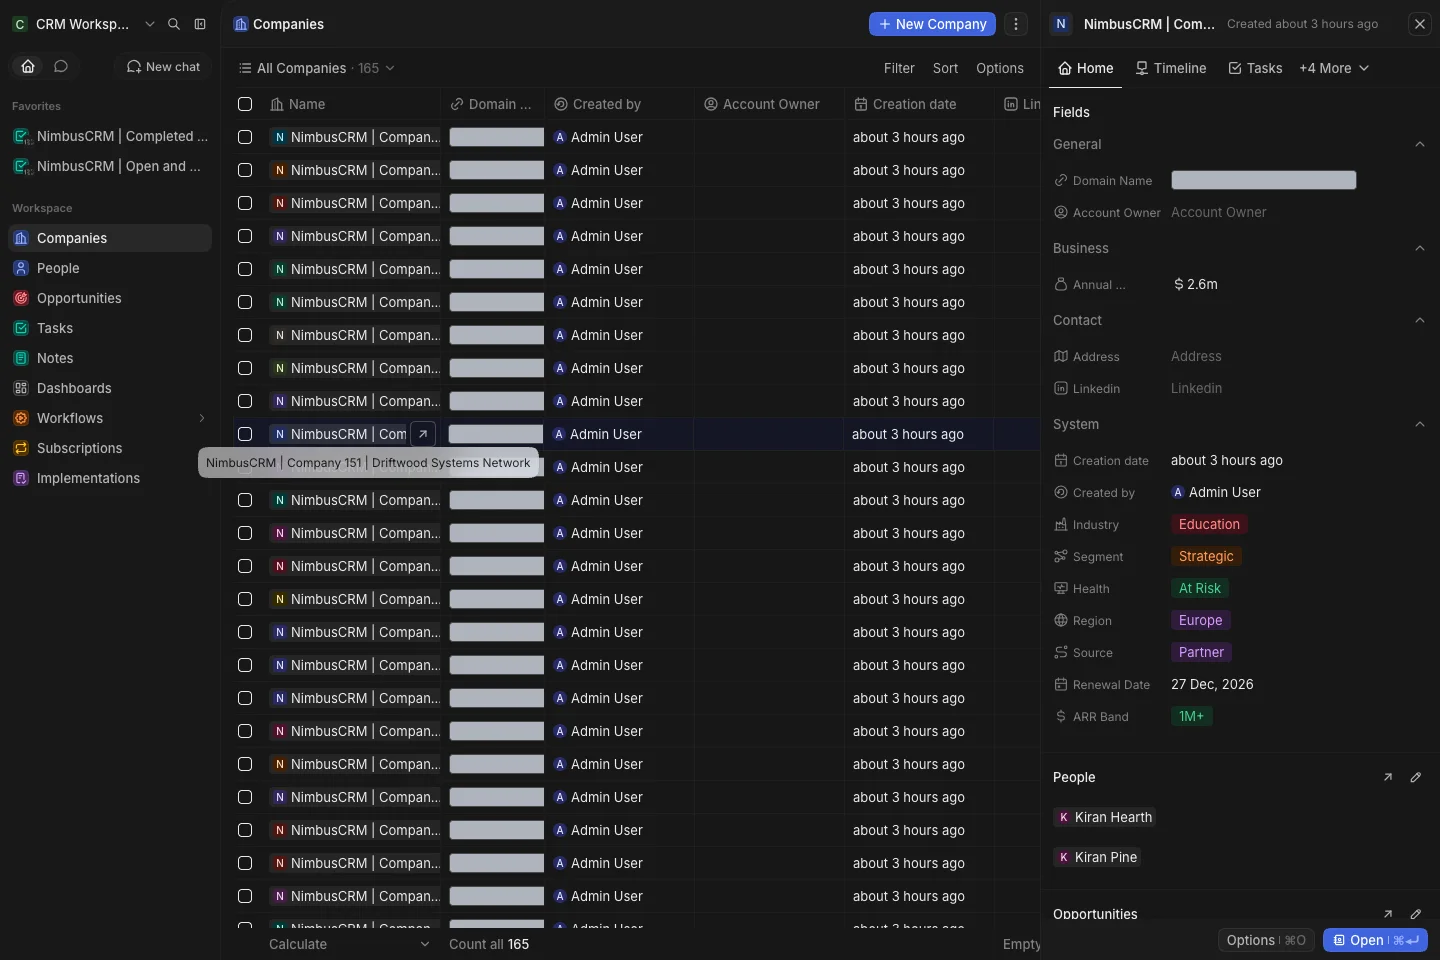Open the Sort menu
1440x960 pixels.
click(945, 68)
